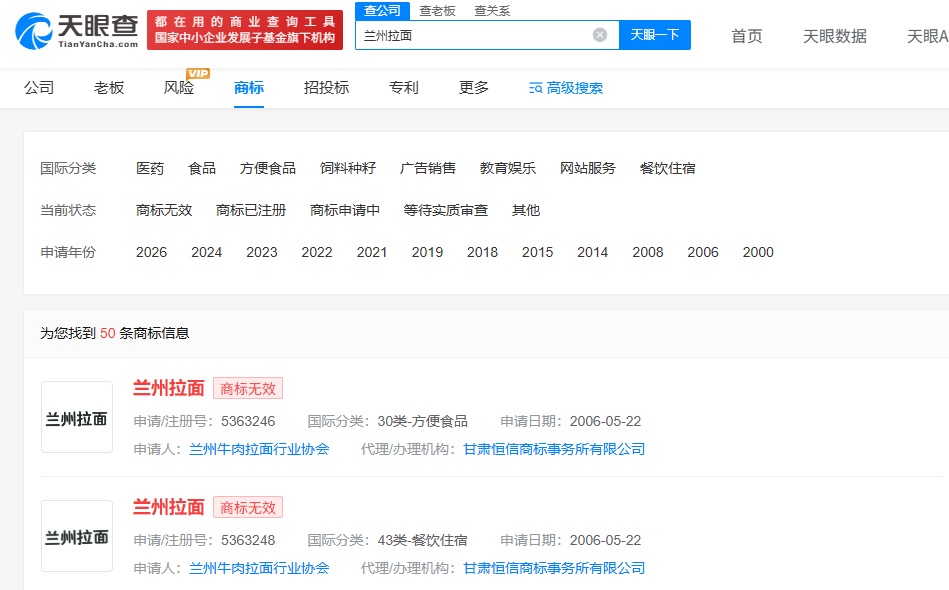
Task: Filter application year 2019
Action: tap(427, 252)
